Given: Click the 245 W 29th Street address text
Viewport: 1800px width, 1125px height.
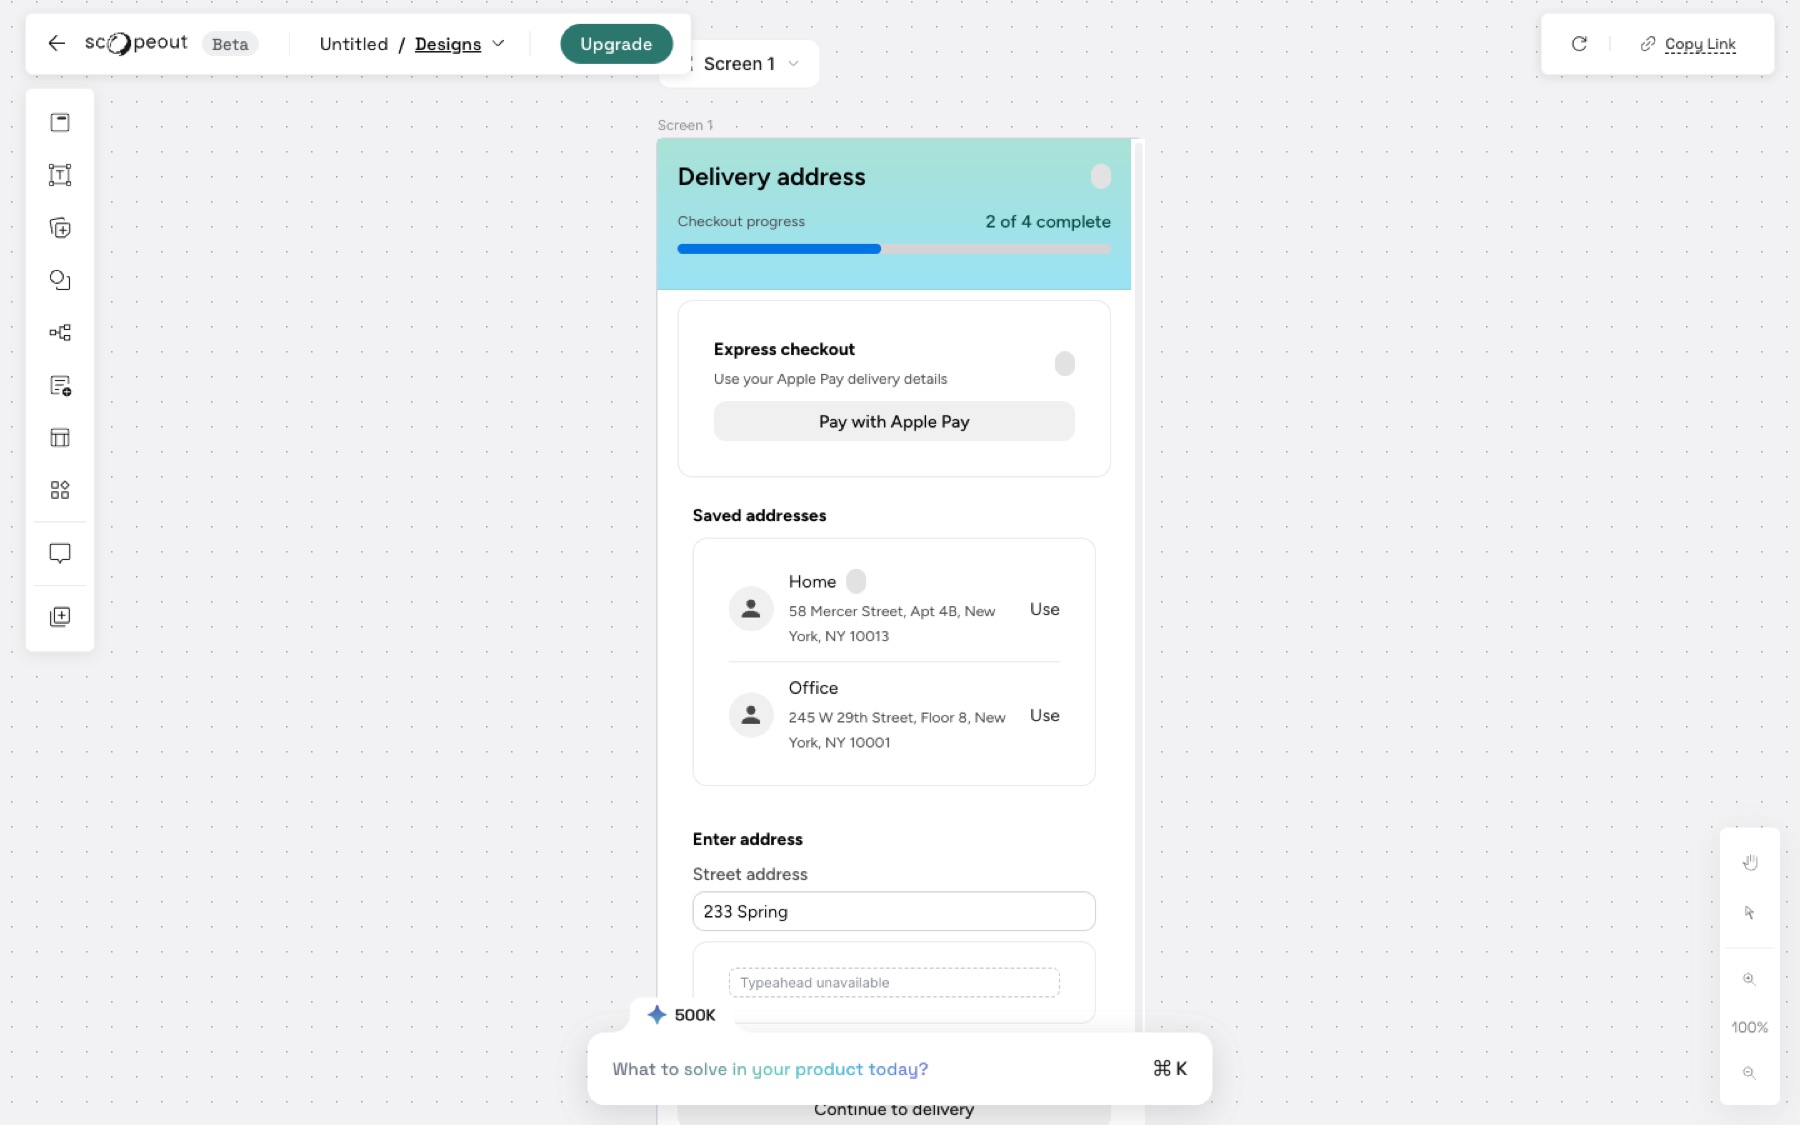Looking at the screenshot, I should point(897,729).
